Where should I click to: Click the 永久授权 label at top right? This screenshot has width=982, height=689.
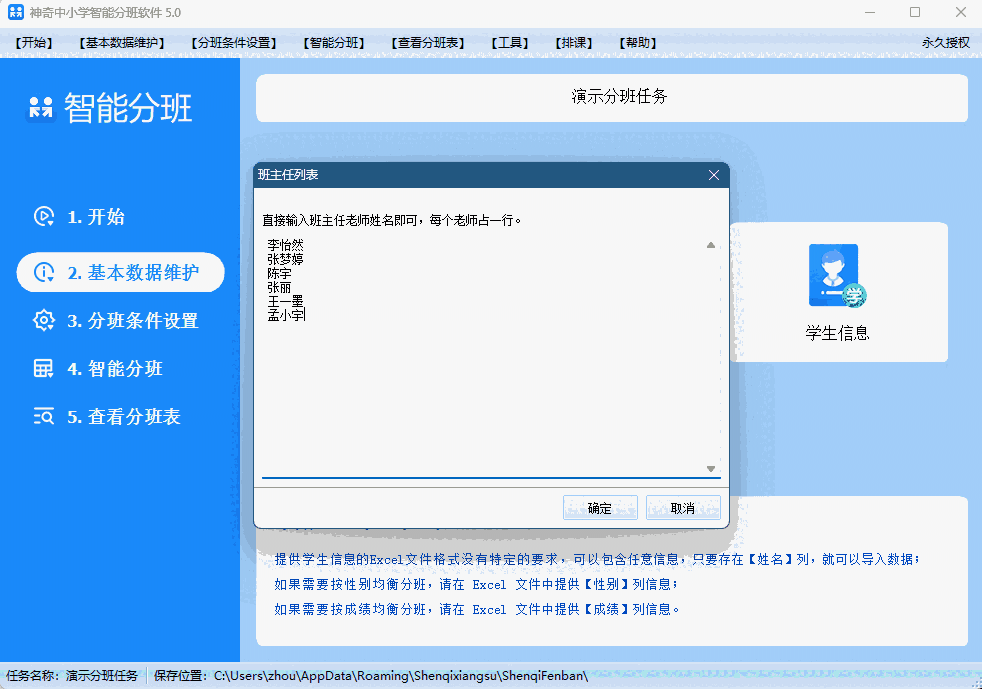coord(945,42)
